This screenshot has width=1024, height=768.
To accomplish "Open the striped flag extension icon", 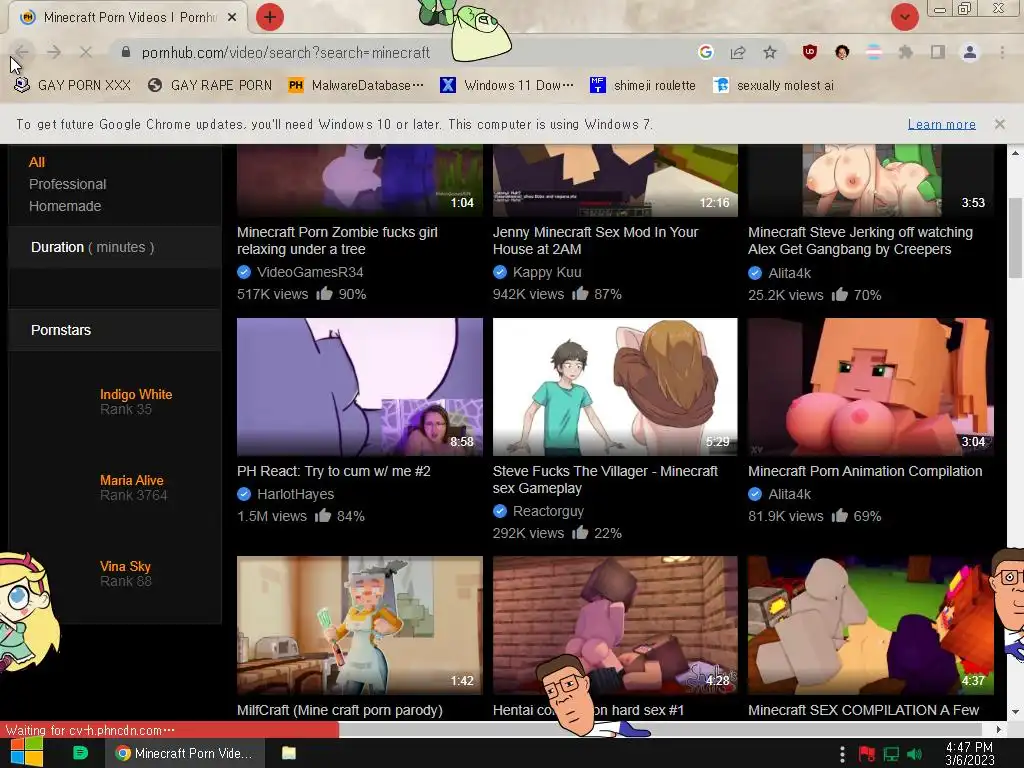I will tap(874, 52).
